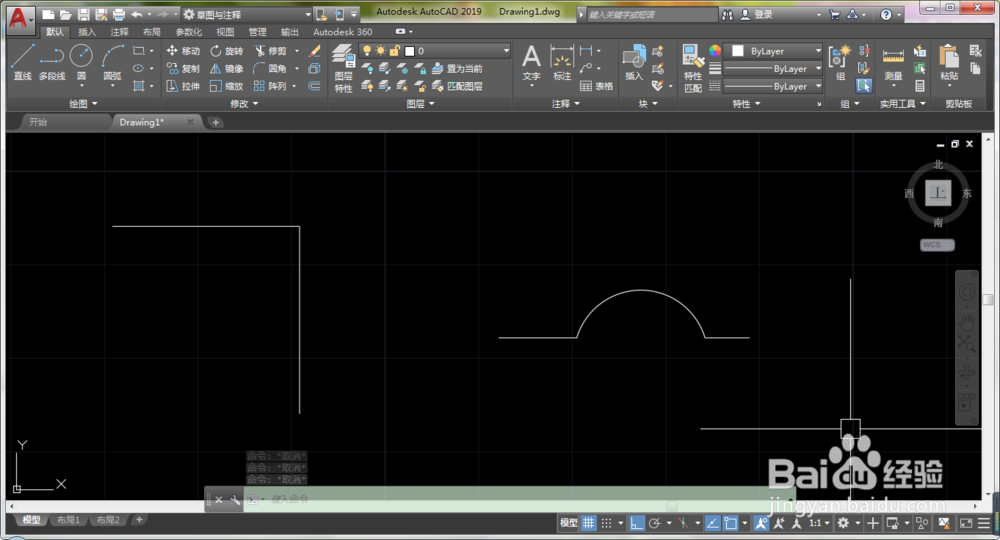Open the linetype ByLayer dropdown
The height and width of the screenshot is (540, 1000).
coord(772,86)
